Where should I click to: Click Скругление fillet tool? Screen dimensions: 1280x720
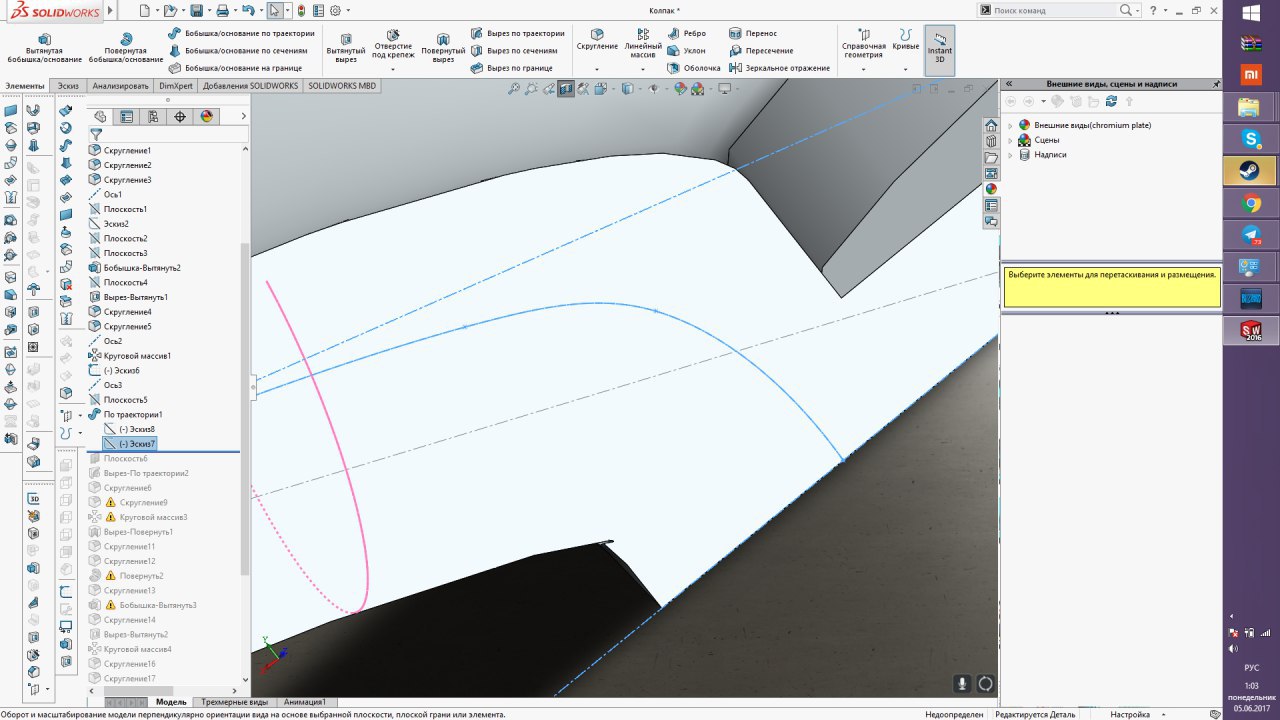pyautogui.click(x=597, y=40)
